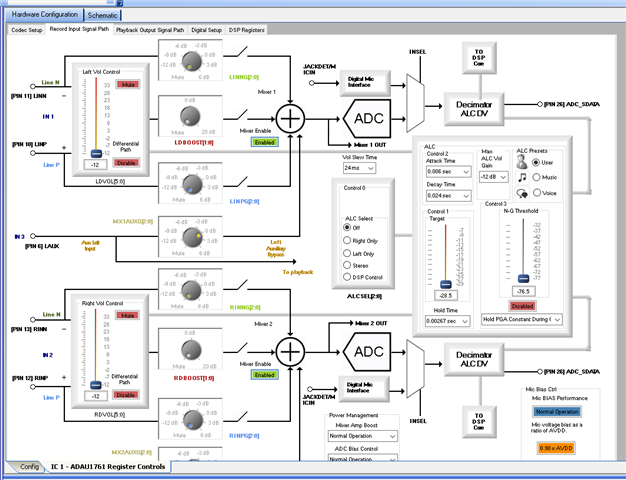Switch to Playback Output Signal Path tab

(150, 30)
